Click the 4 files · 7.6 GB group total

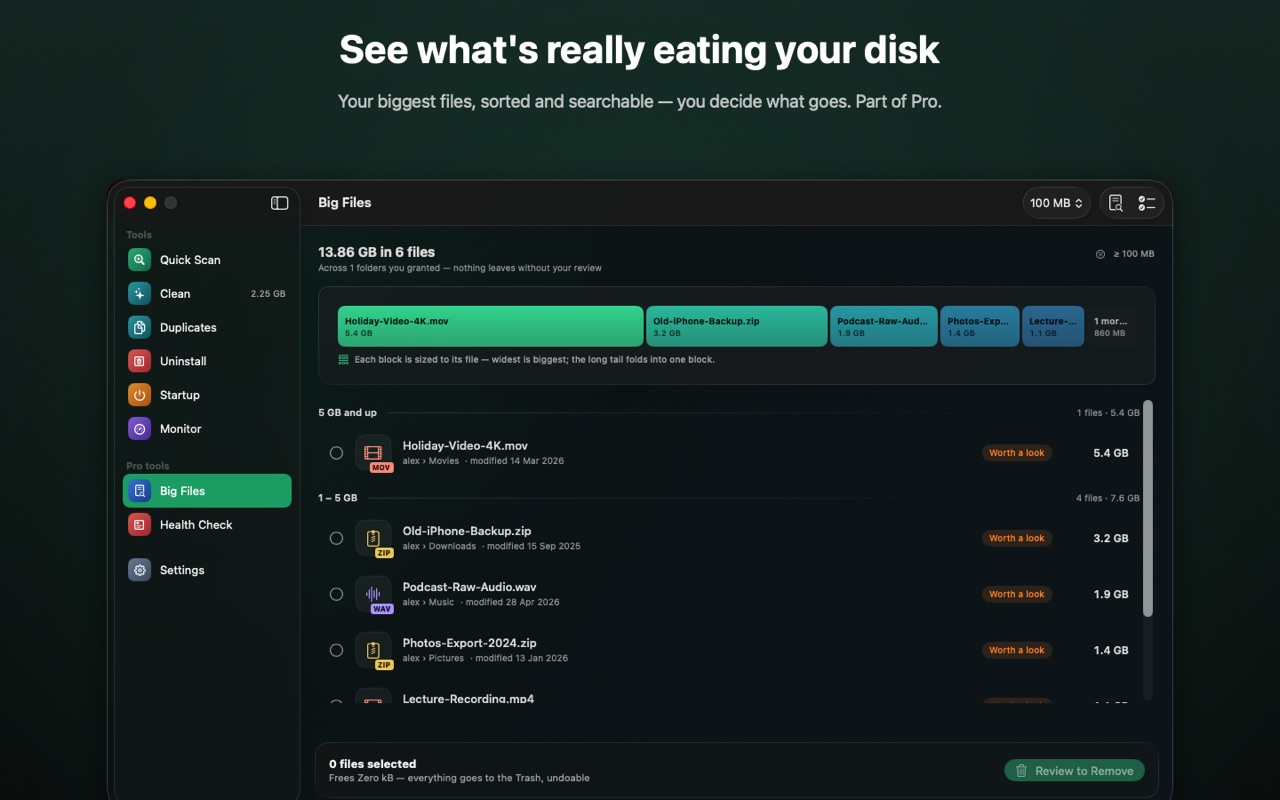pos(1108,498)
